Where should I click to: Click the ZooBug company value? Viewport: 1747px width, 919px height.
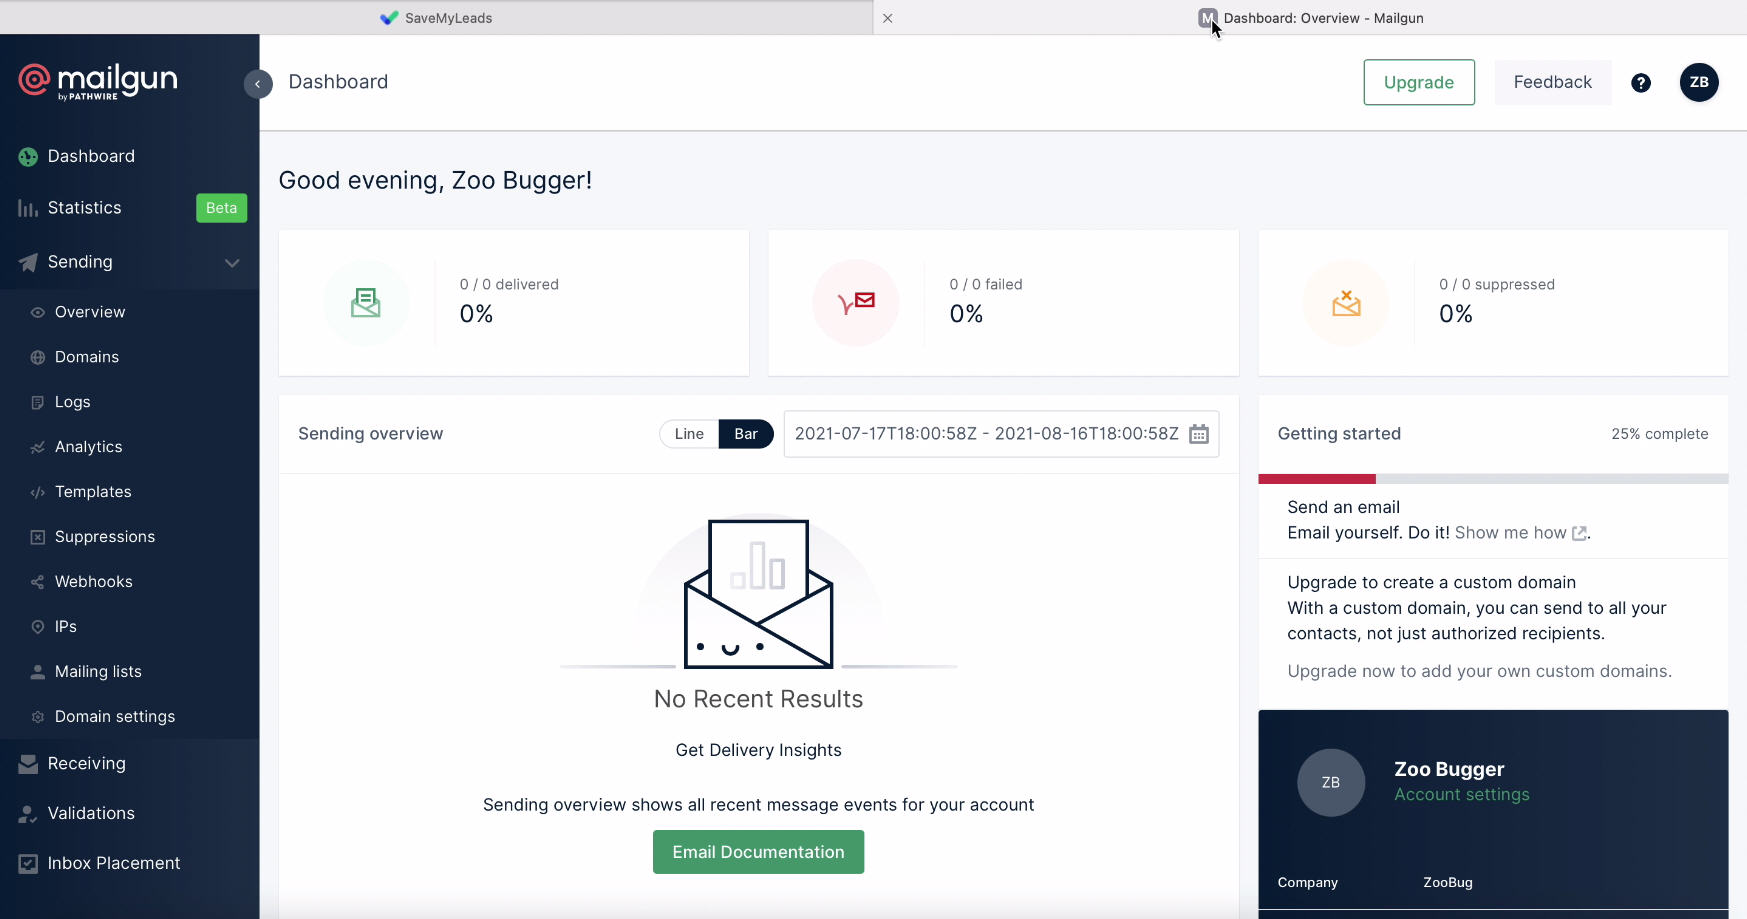click(x=1448, y=883)
